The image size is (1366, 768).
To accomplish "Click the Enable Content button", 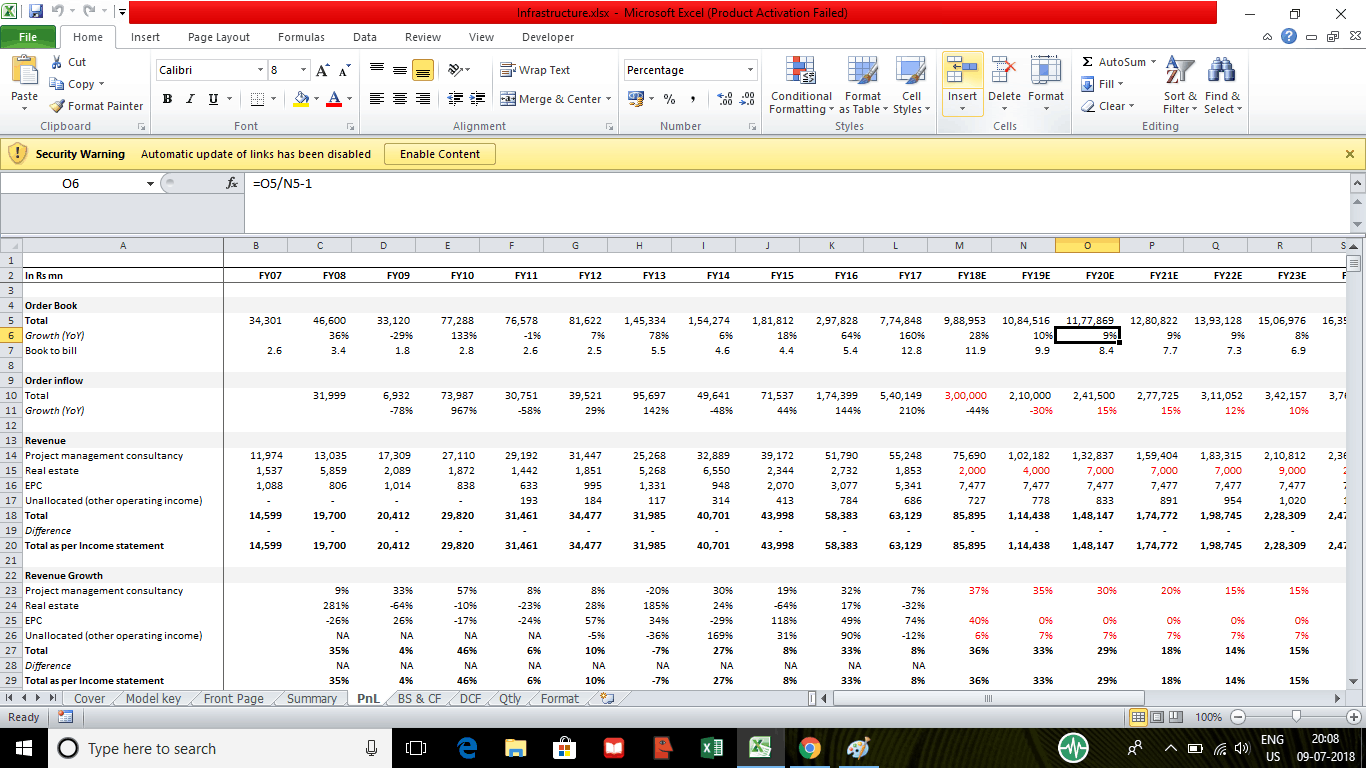I will point(440,154).
